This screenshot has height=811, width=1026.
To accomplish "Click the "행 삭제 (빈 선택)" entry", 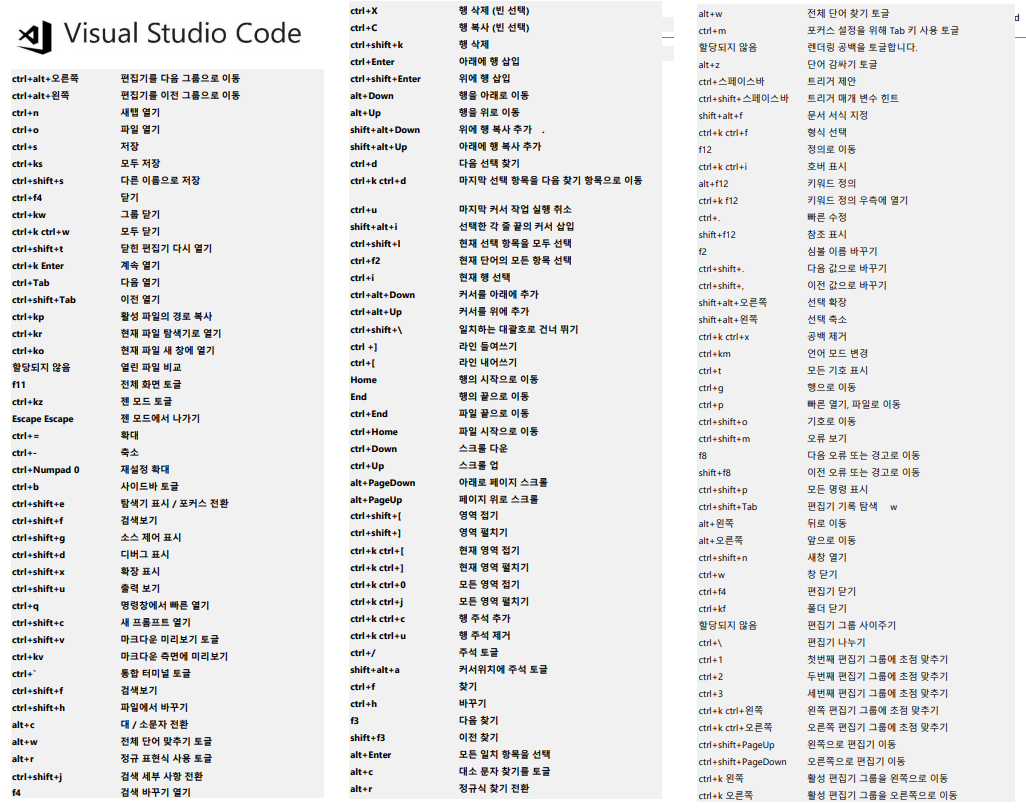I will pyautogui.click(x=494, y=10).
